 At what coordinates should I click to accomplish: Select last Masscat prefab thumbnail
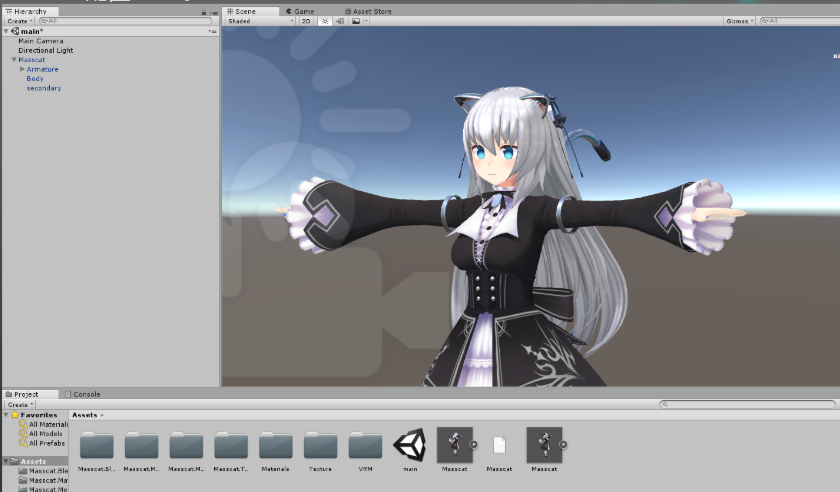coord(544,445)
